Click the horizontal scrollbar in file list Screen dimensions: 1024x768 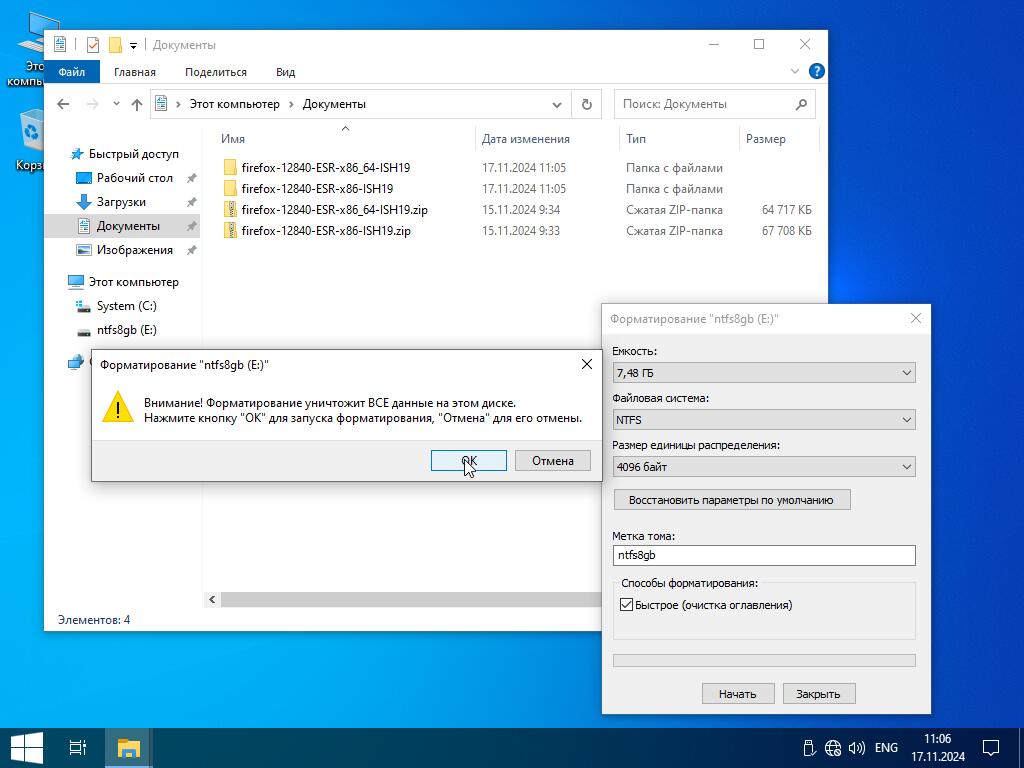400,600
